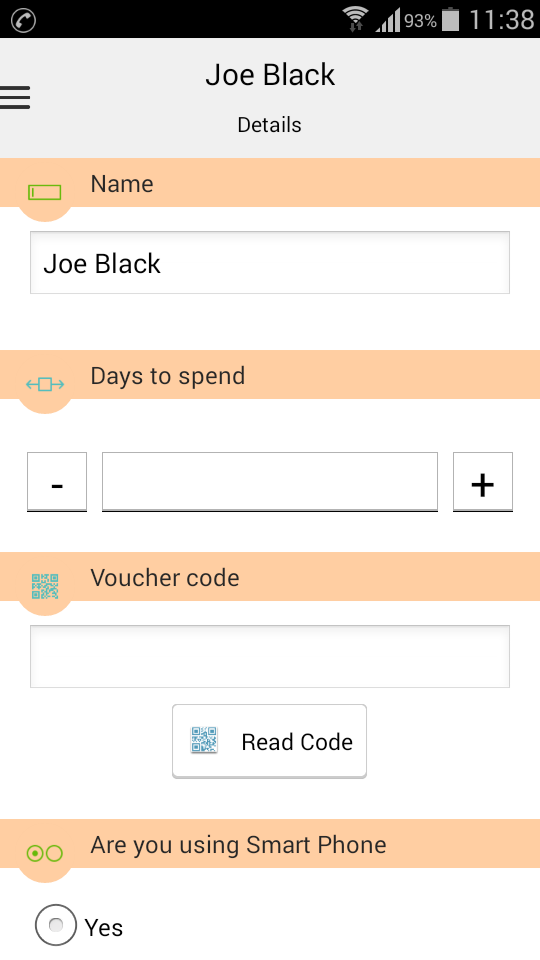Tap the green Name field icon
The height and width of the screenshot is (960, 540).
point(45,192)
